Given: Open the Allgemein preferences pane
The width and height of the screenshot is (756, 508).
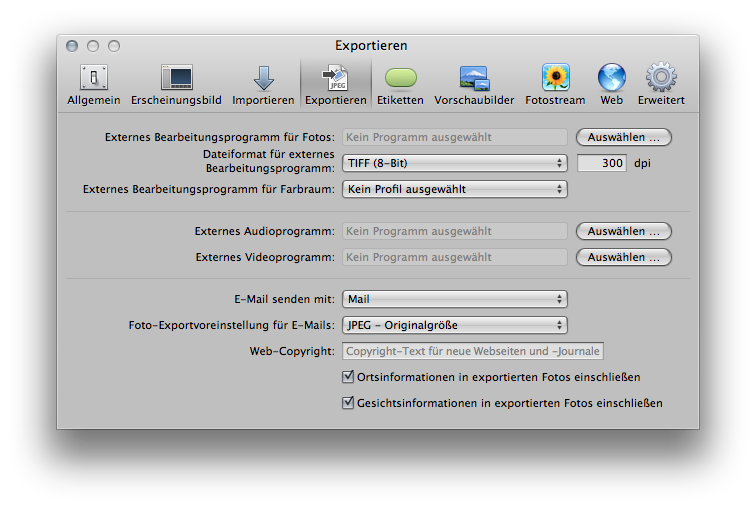Looking at the screenshot, I should pos(94,84).
